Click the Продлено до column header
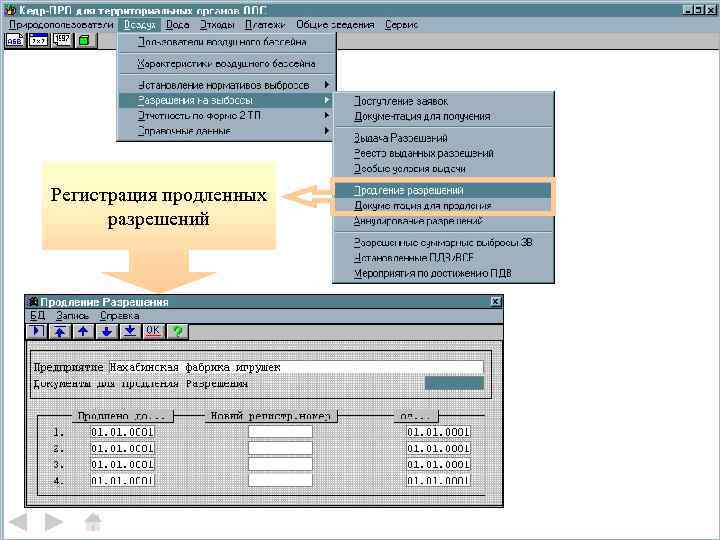The image size is (720, 540). (123, 416)
